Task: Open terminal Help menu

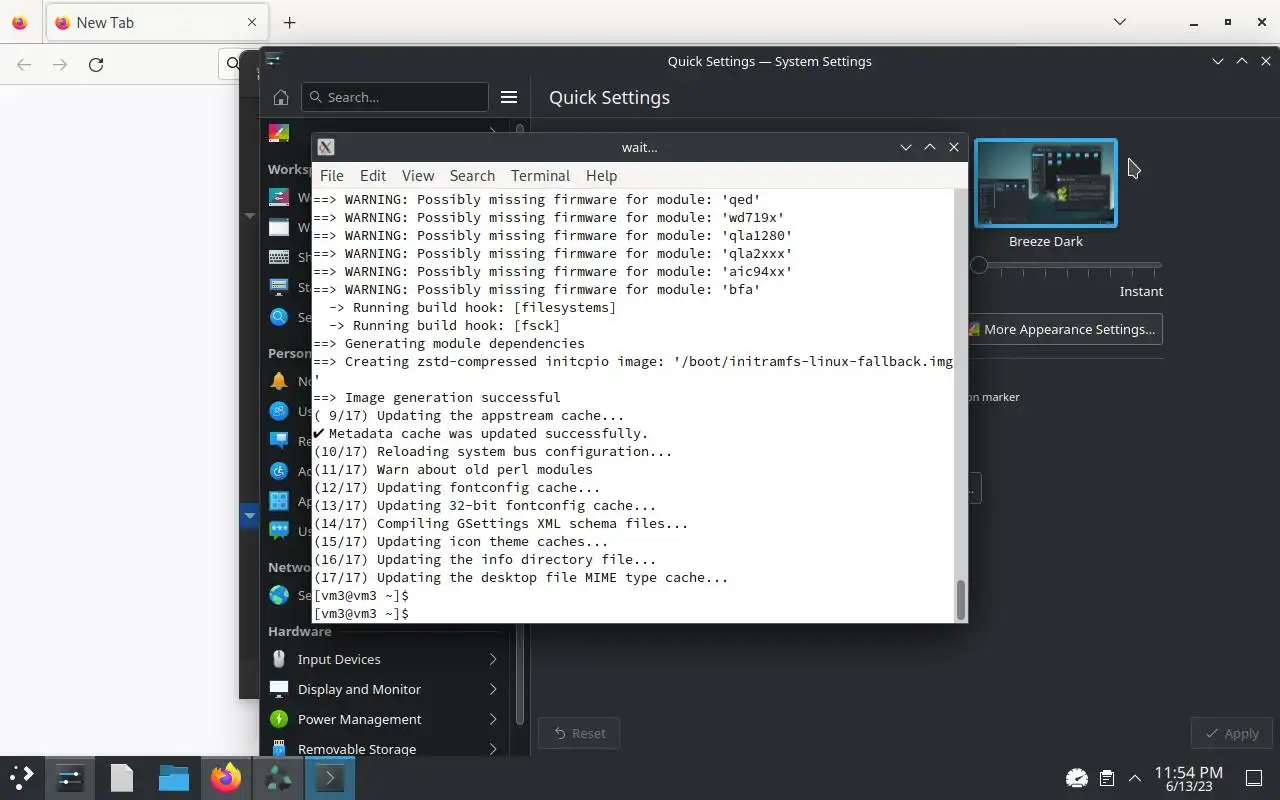Action: [x=601, y=175]
